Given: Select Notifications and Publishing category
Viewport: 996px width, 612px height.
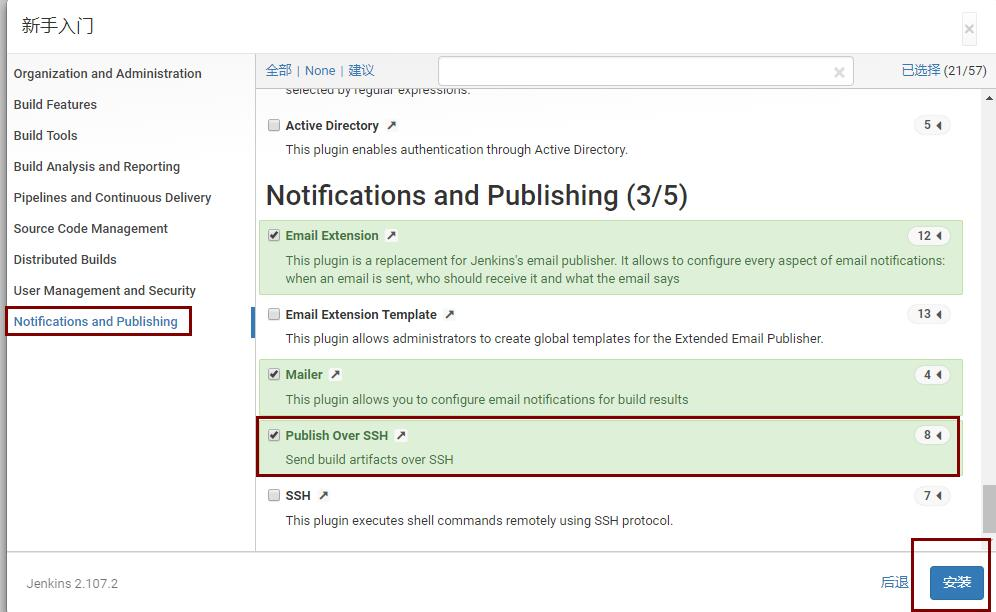Looking at the screenshot, I should 95,322.
